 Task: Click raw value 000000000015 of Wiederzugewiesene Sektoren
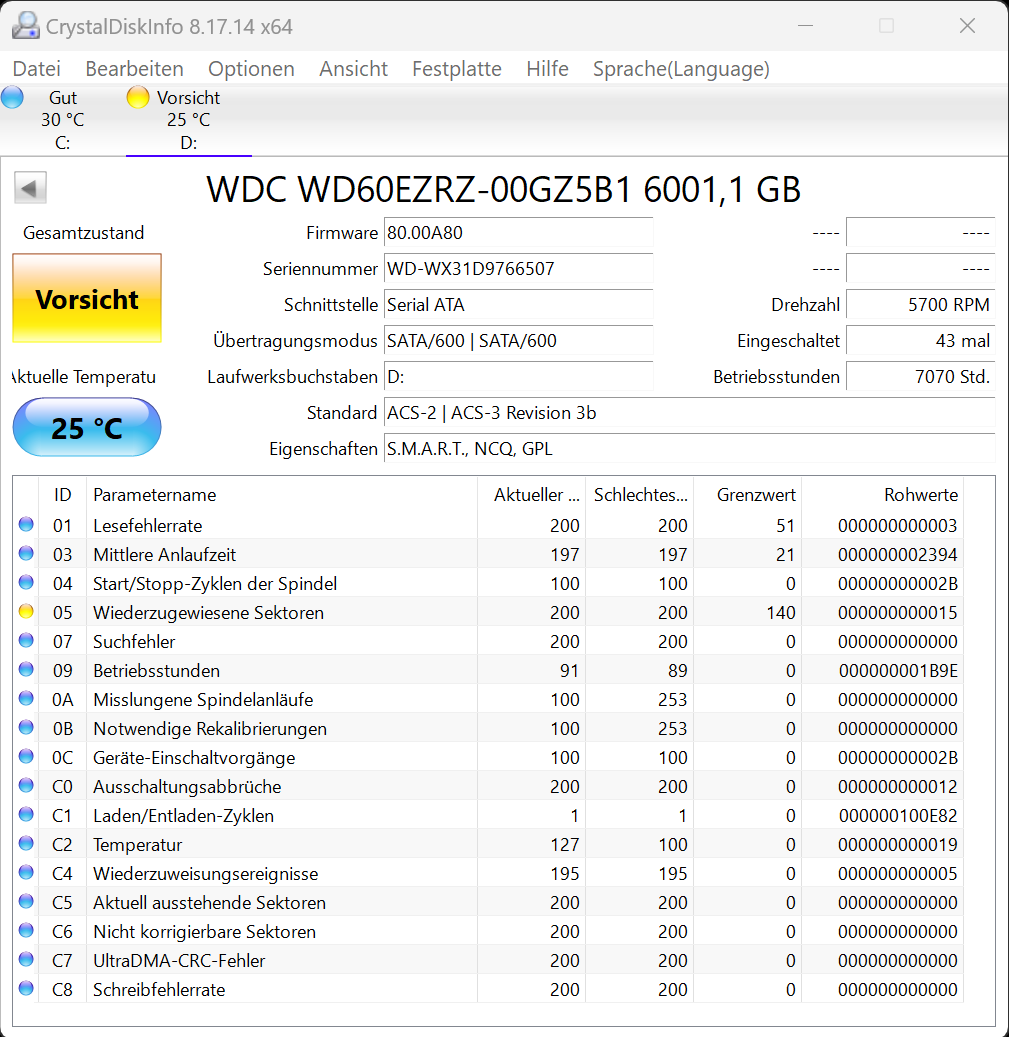tap(898, 613)
